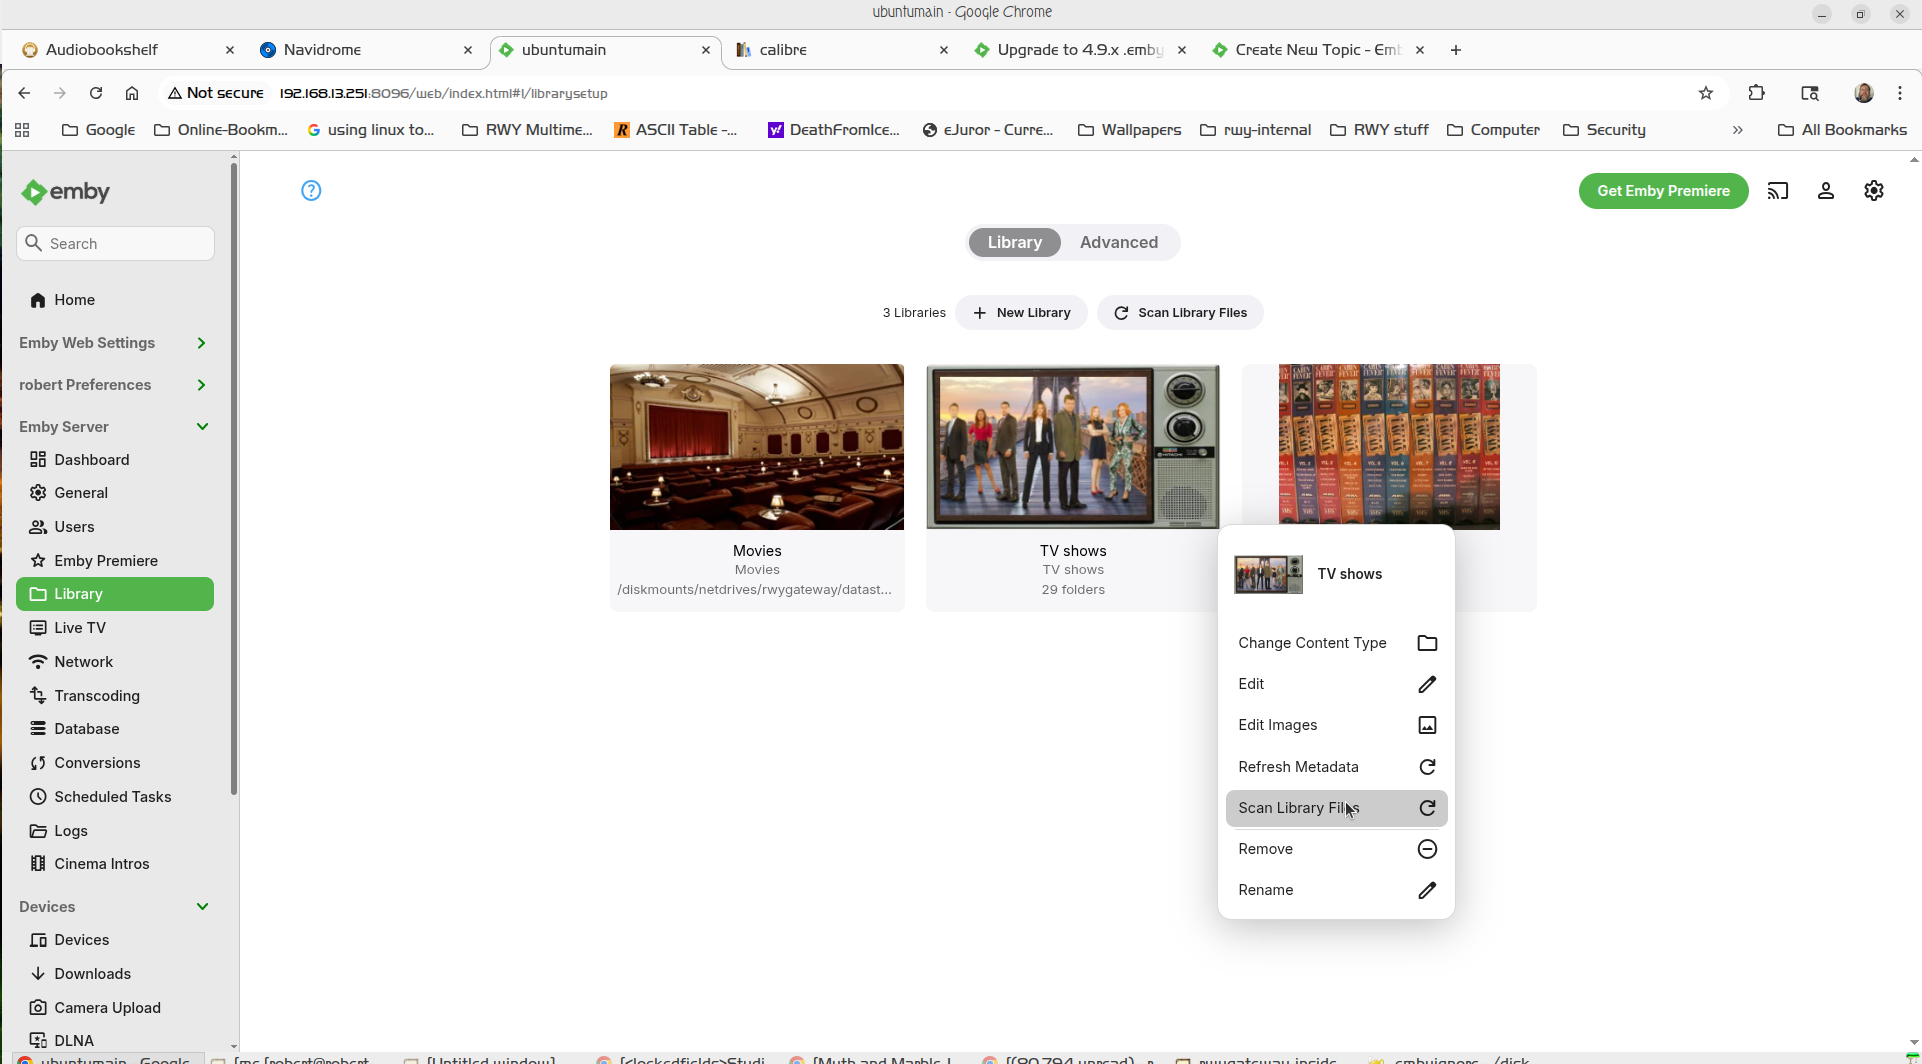Click the help question mark icon
1922x1064 pixels.
(311, 190)
